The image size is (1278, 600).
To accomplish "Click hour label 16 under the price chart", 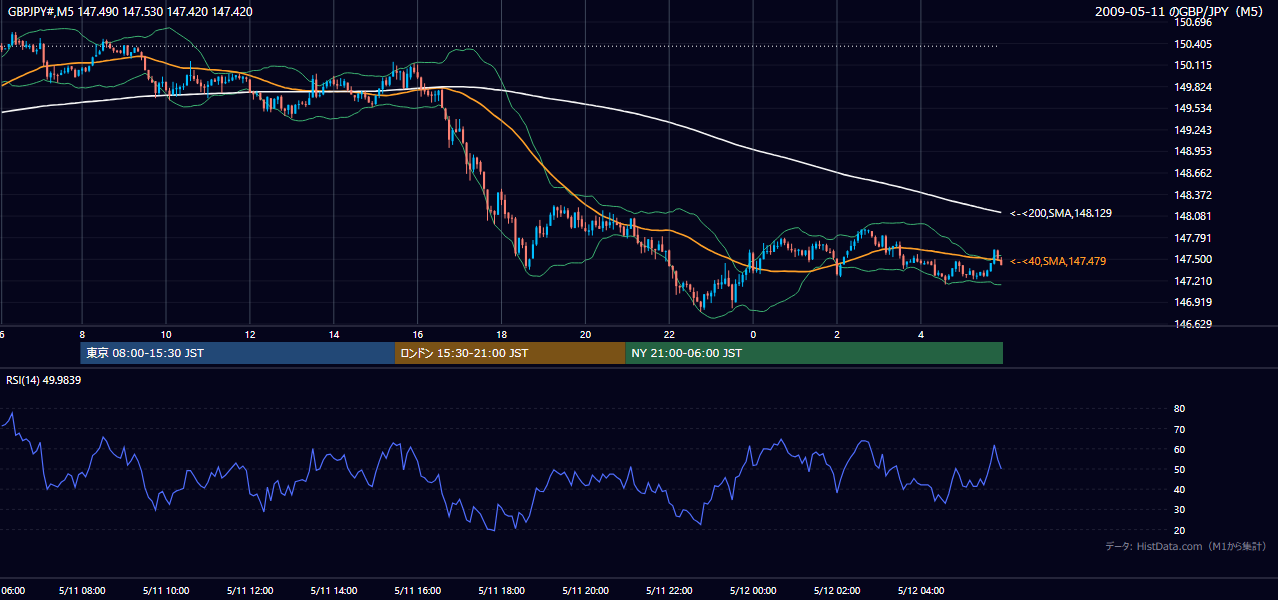I will coord(418,335).
